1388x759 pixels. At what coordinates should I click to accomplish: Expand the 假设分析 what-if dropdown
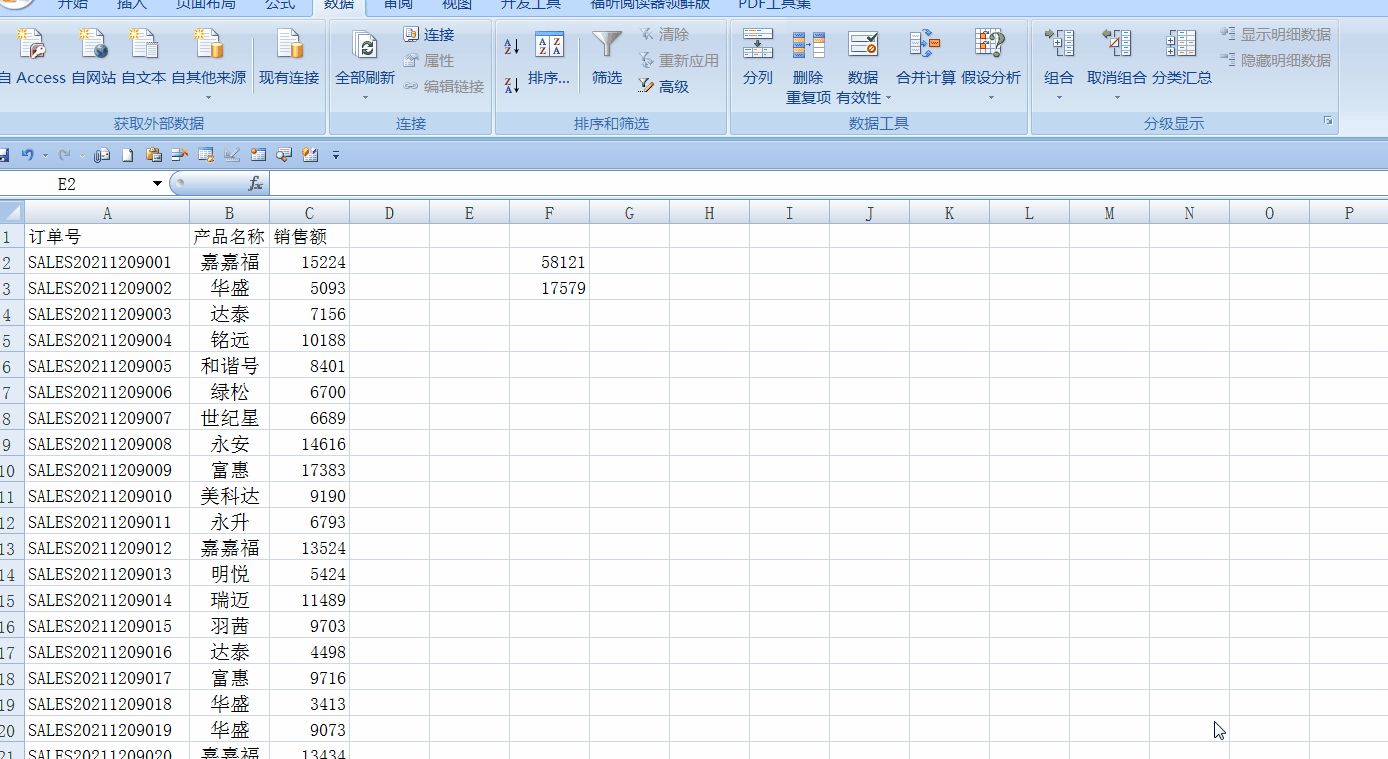coord(991,97)
